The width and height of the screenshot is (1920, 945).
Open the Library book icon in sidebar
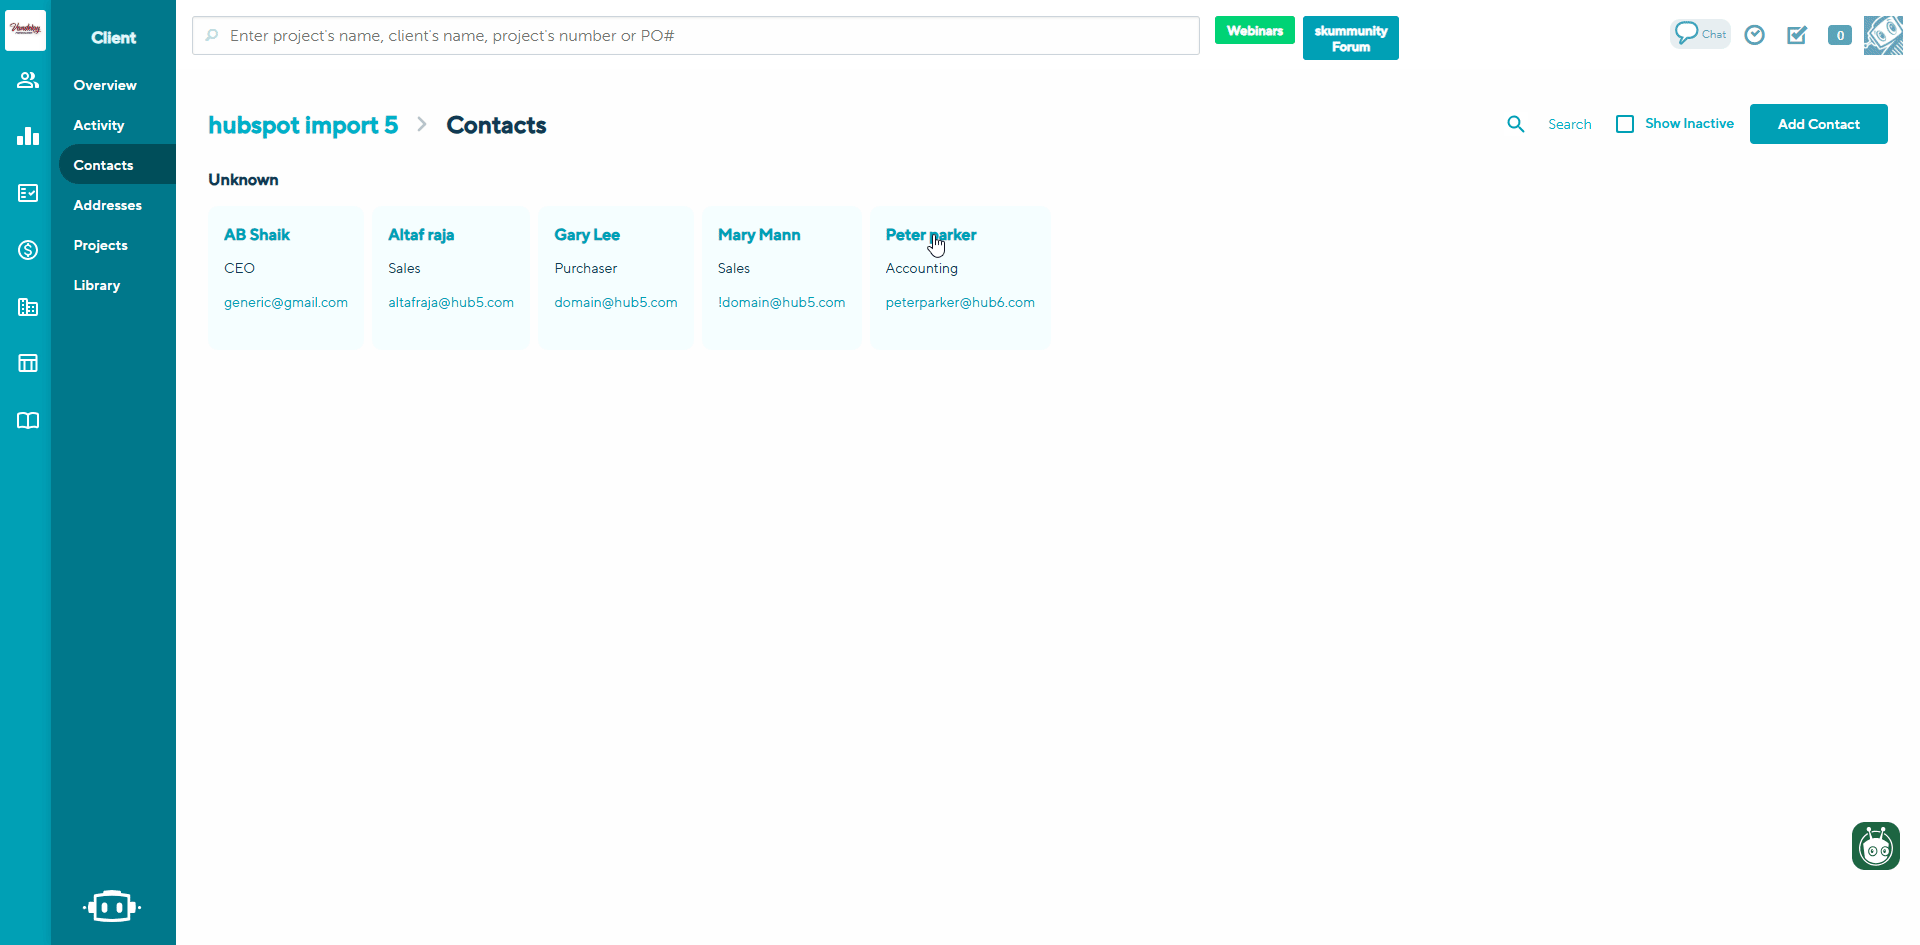click(x=27, y=420)
